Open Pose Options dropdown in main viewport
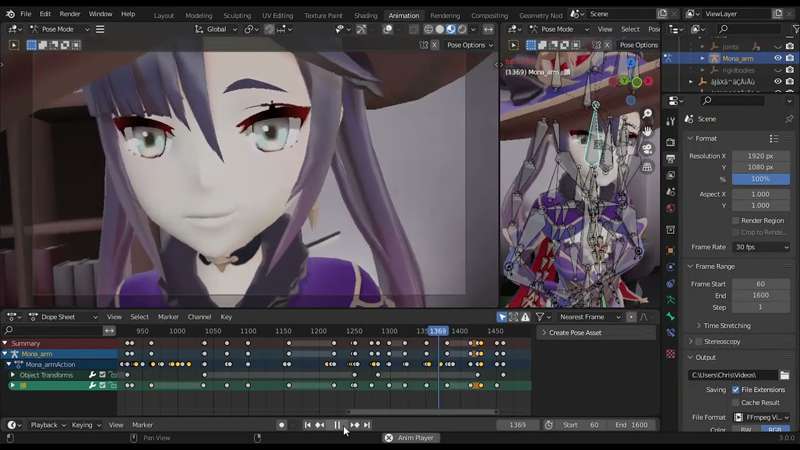Image resolution: width=800 pixels, height=450 pixels. click(469, 45)
